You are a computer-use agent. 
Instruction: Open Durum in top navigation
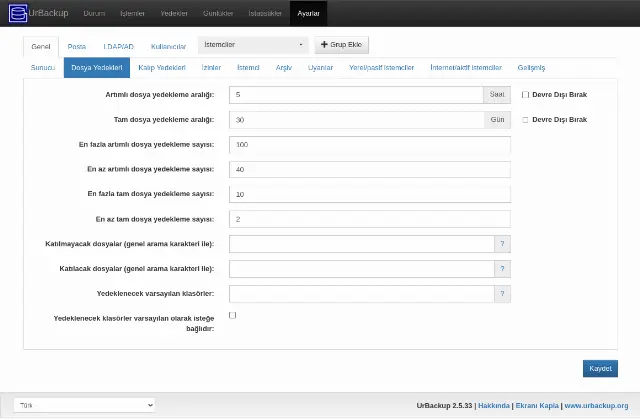(x=94, y=13)
